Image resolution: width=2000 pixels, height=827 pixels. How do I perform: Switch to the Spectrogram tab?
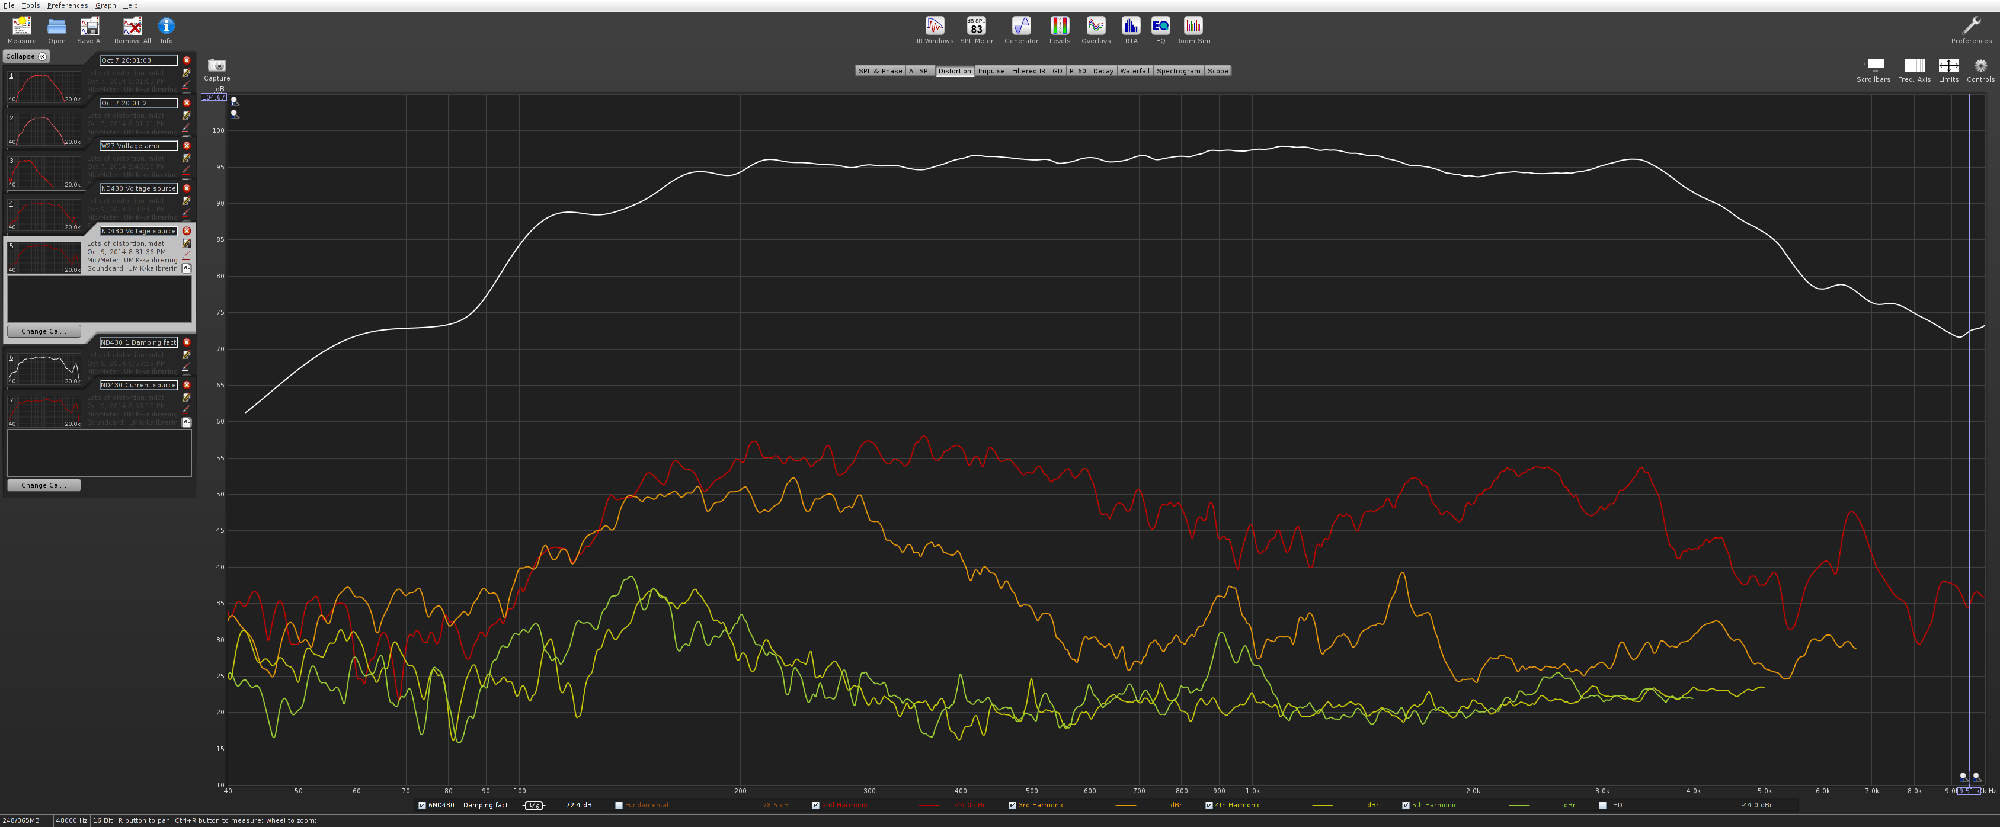tap(1178, 71)
